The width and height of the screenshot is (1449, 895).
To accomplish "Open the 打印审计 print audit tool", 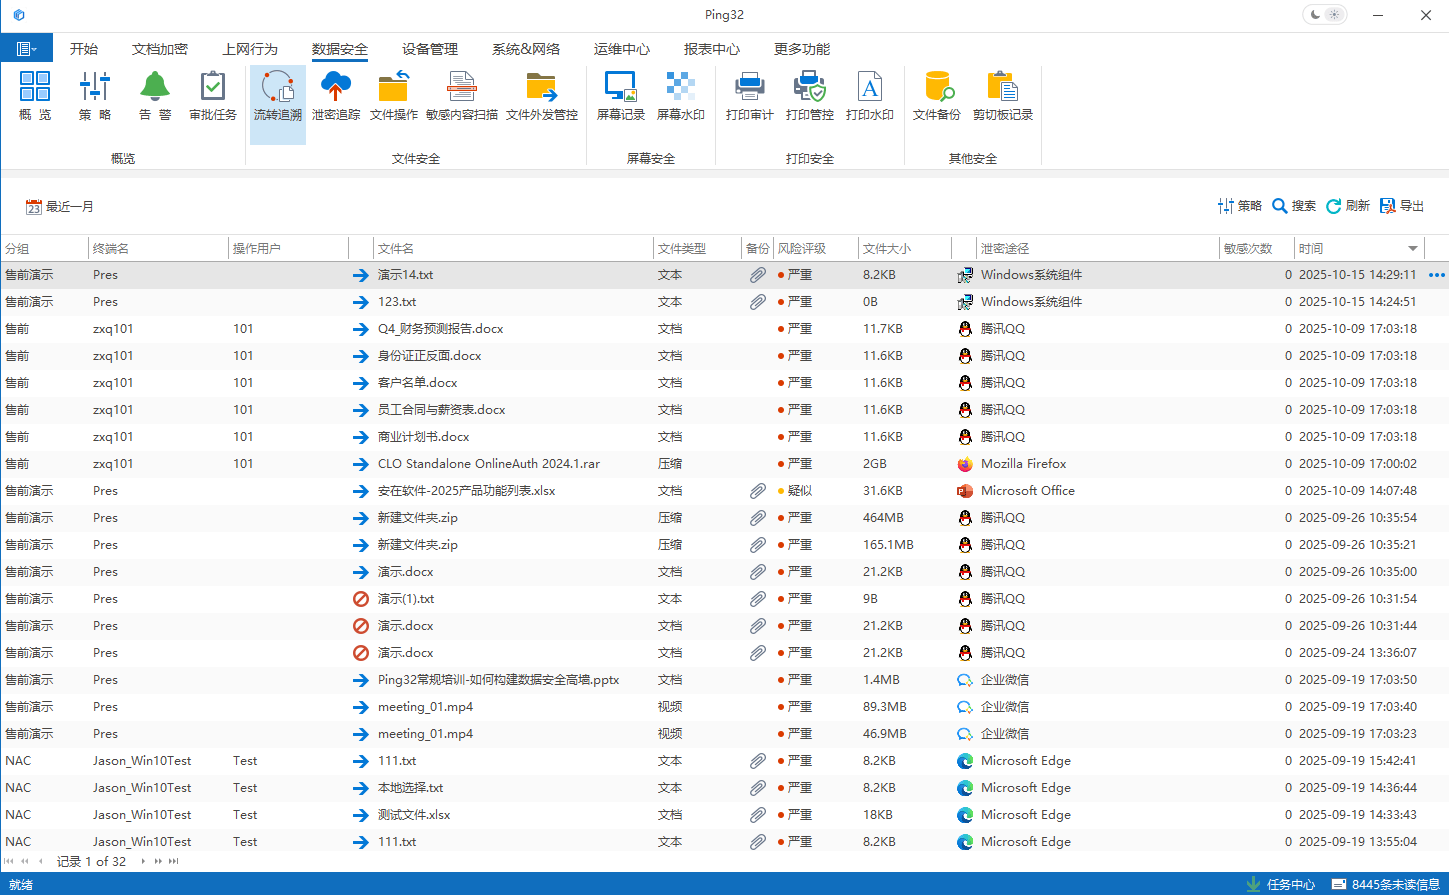I will pos(749,97).
